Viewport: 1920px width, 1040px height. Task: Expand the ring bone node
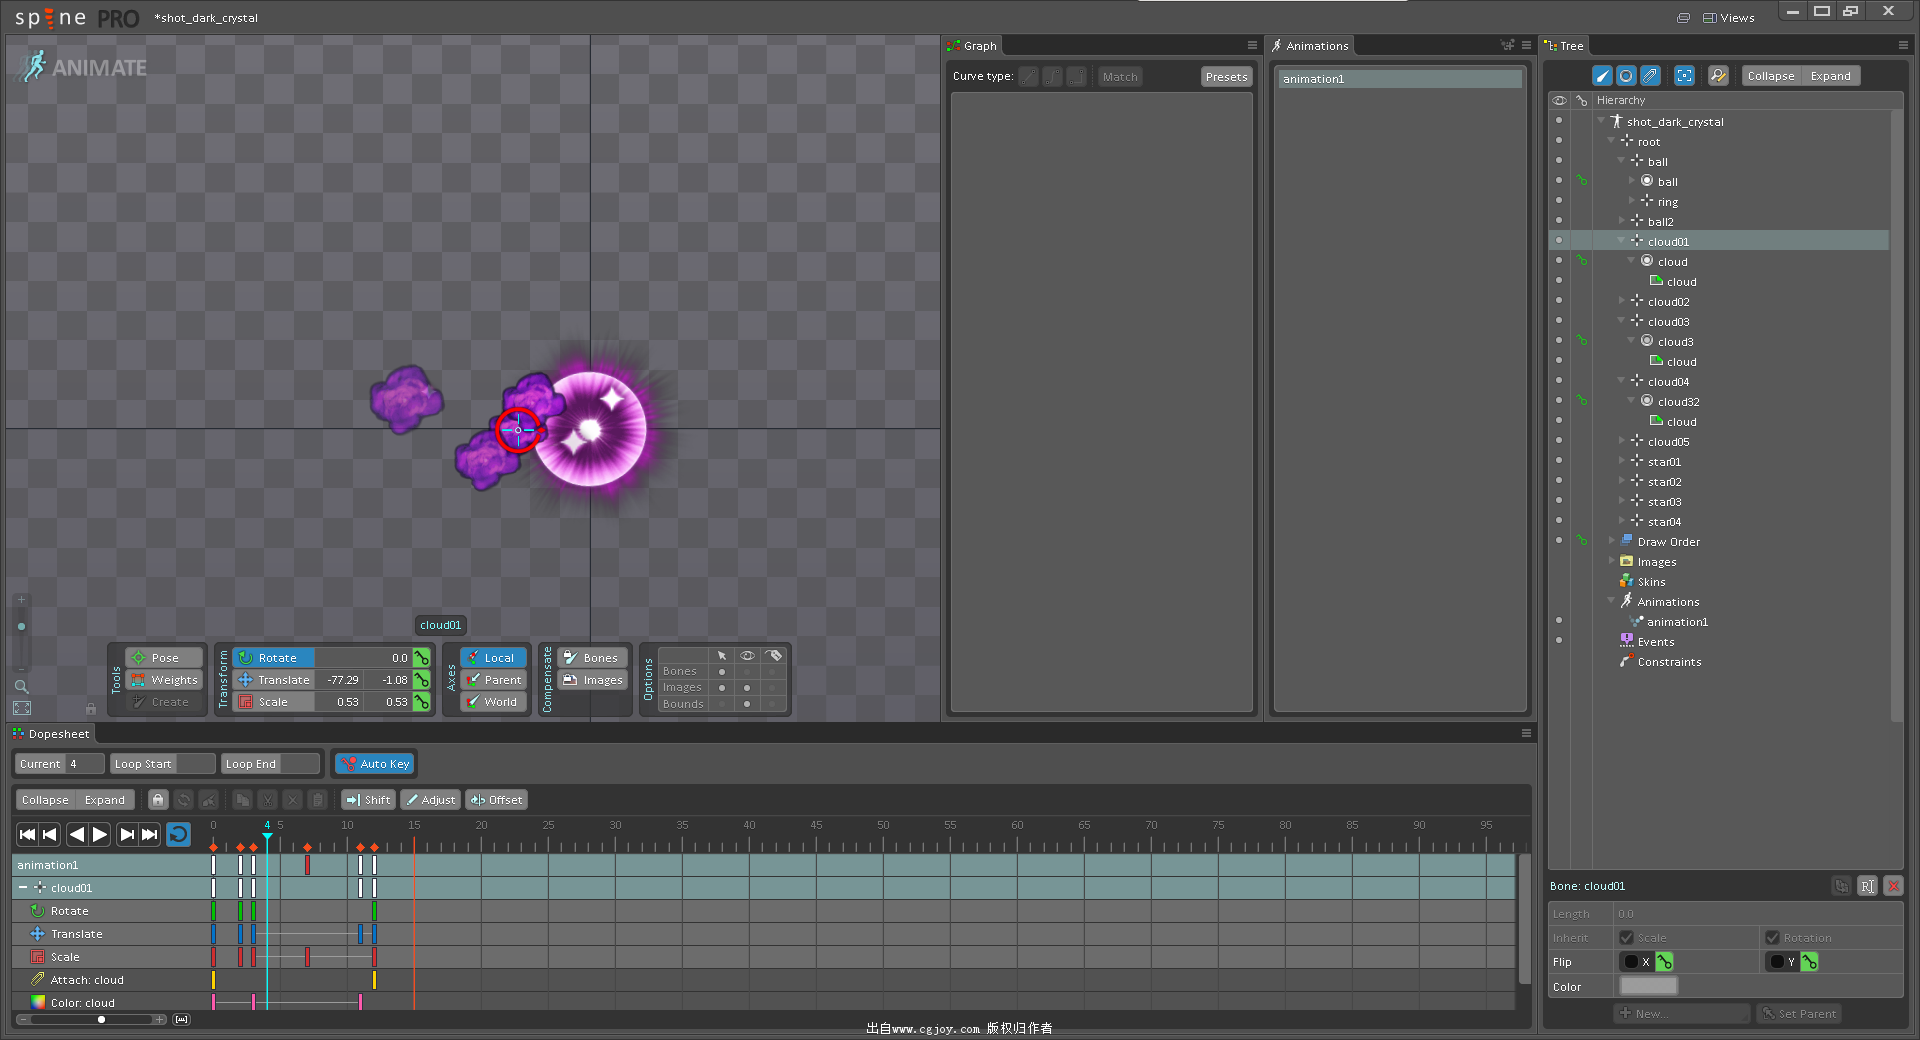click(1632, 201)
